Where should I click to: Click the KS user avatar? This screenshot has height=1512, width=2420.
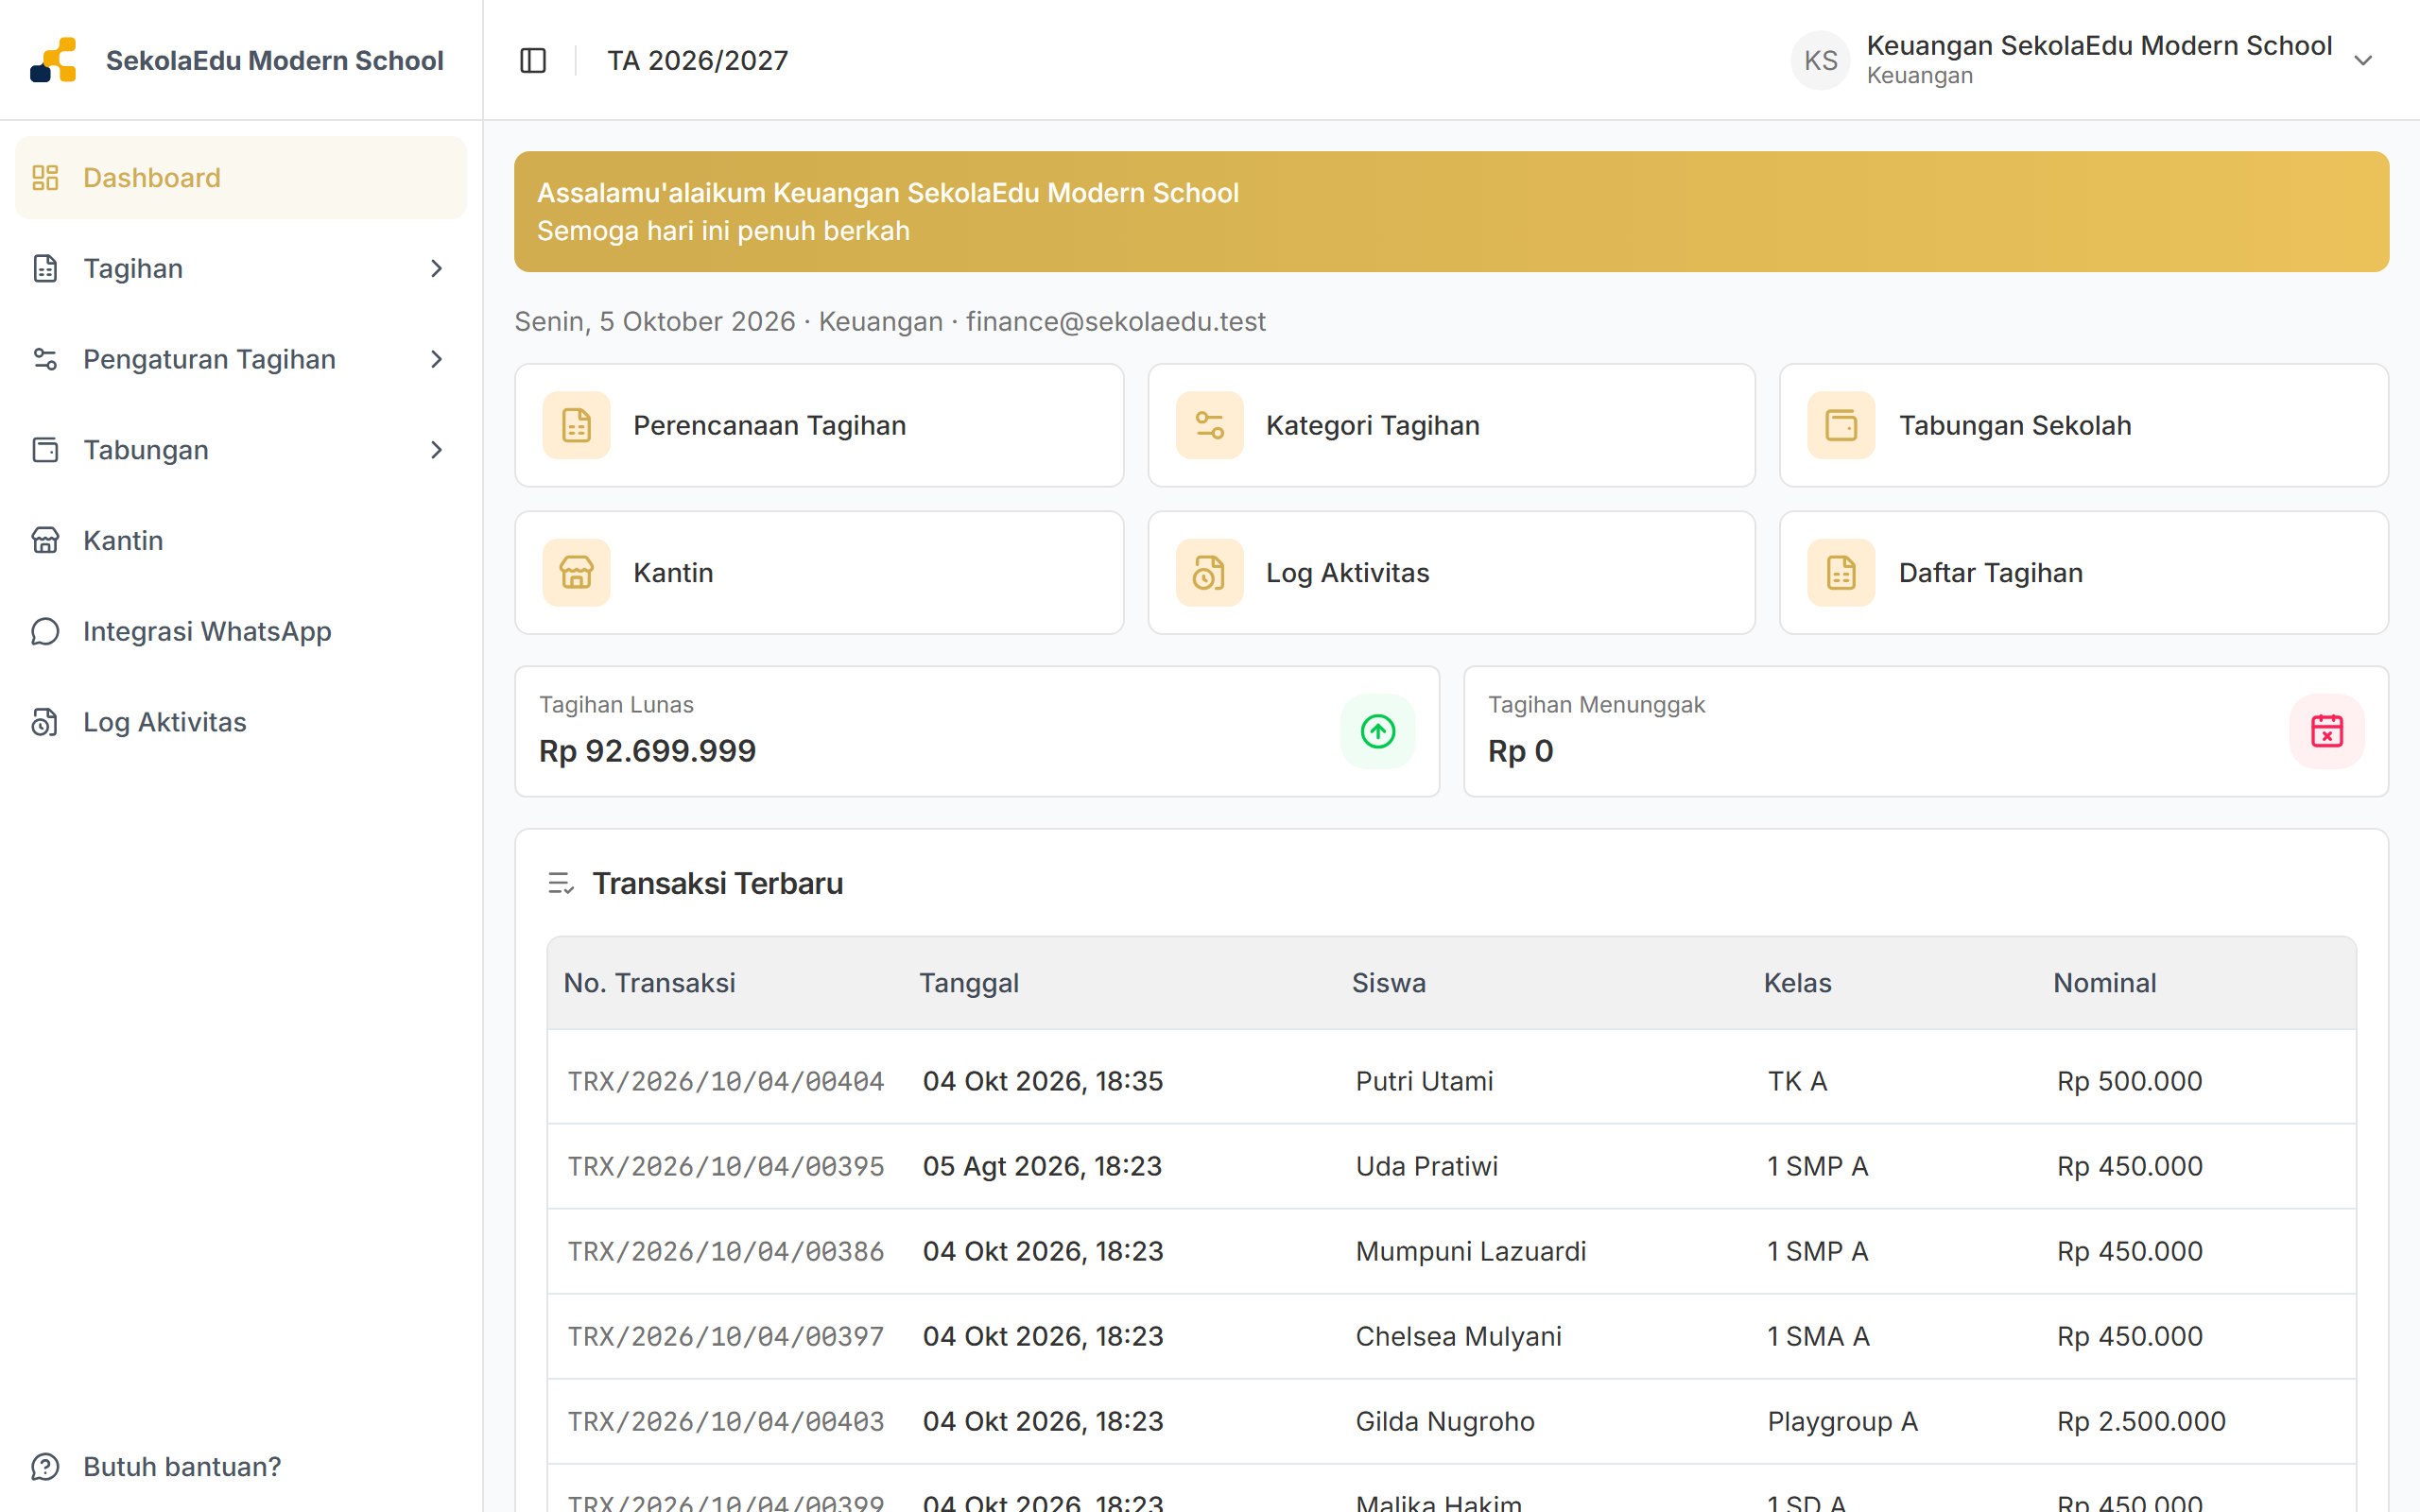(1819, 60)
